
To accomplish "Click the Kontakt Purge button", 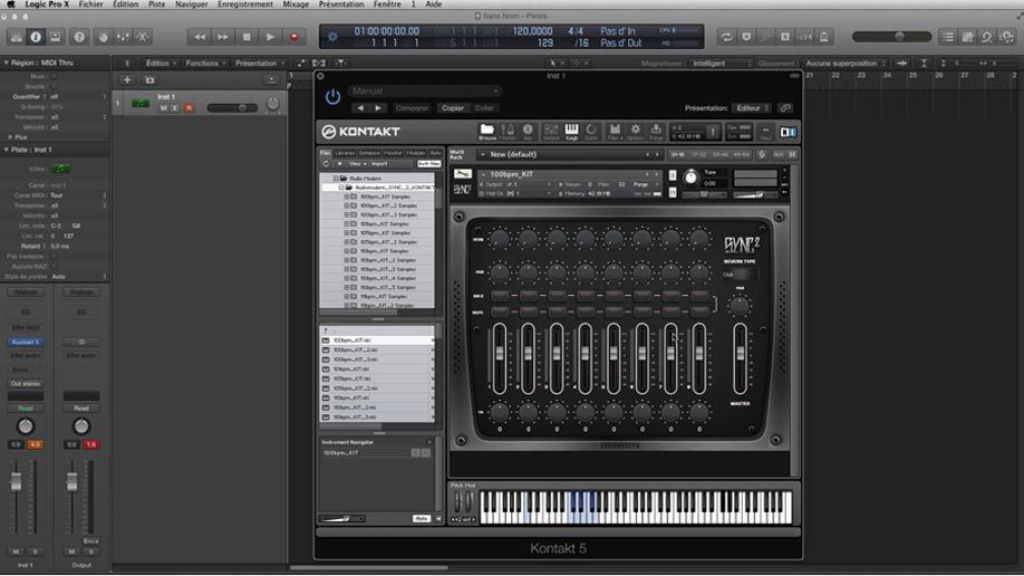I will [656, 131].
